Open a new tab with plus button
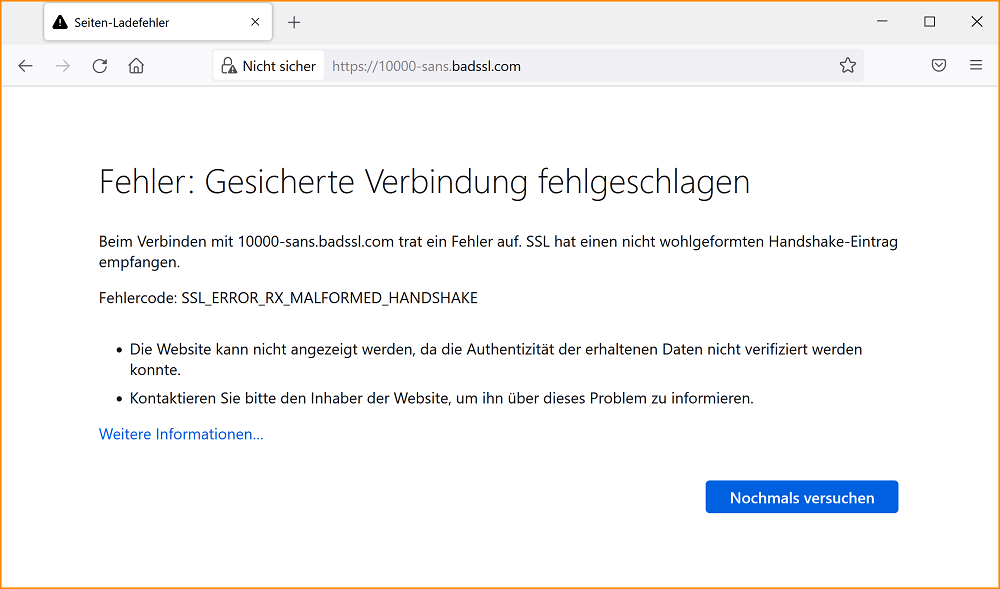Screen dimensions: 1000x589 [294, 22]
